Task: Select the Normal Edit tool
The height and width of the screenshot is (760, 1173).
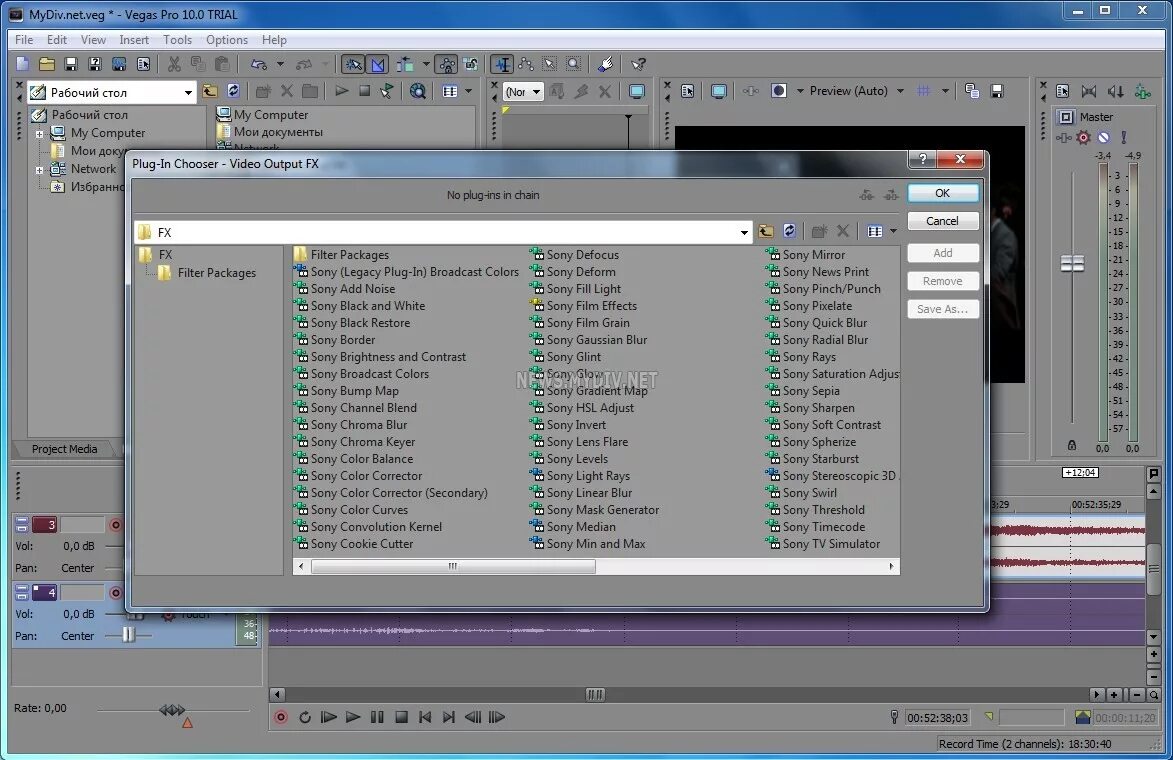Action: pyautogui.click(x=503, y=64)
